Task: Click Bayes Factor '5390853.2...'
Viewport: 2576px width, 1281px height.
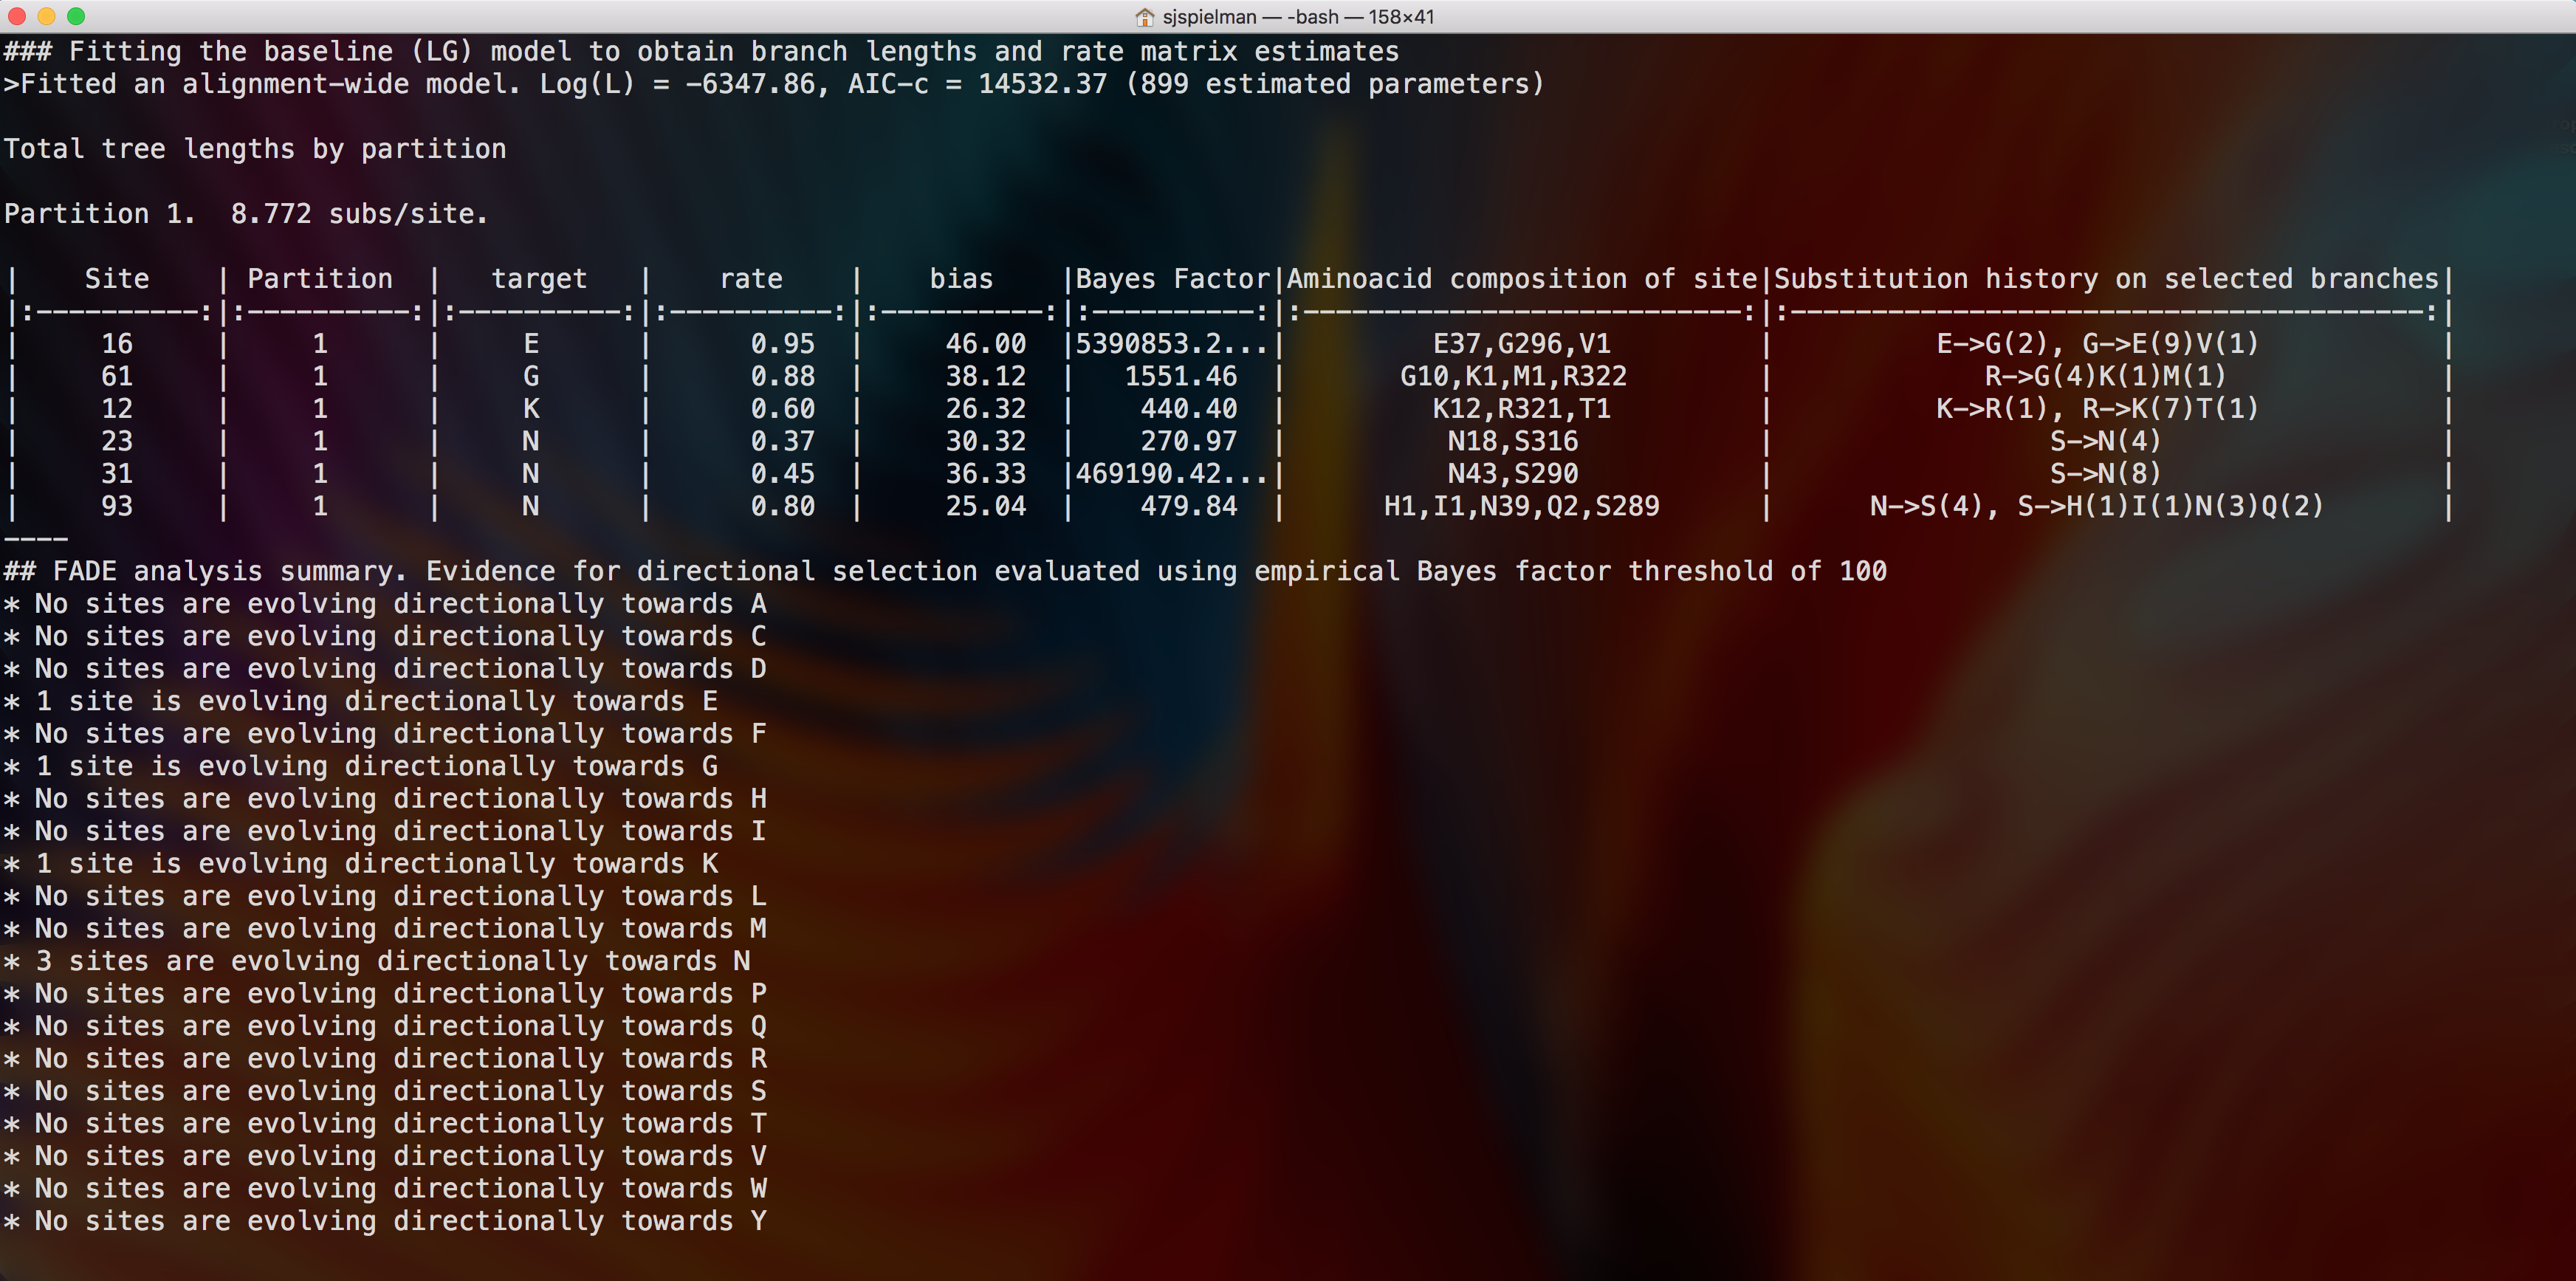Action: pyautogui.click(x=1172, y=344)
